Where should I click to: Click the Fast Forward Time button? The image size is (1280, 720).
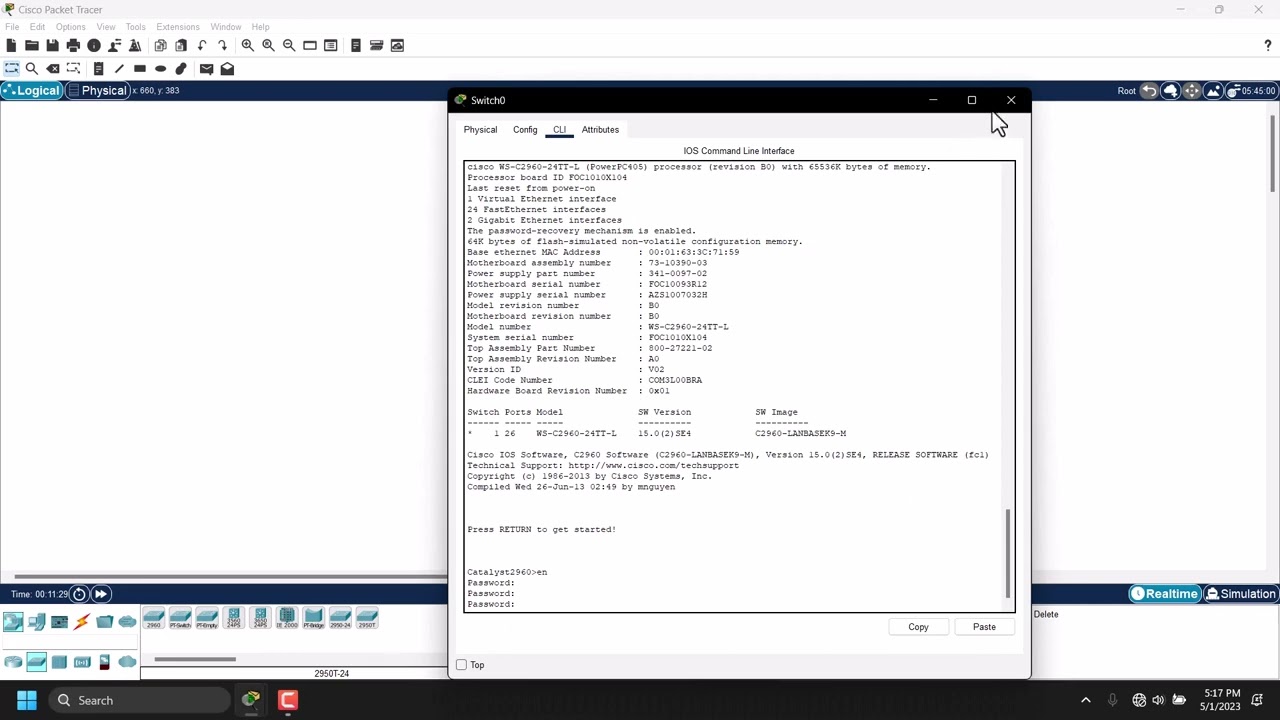pos(101,594)
